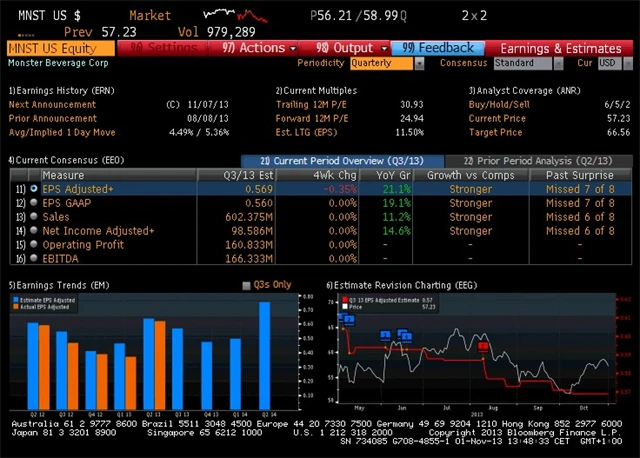Click the Feedback button

click(x=439, y=48)
